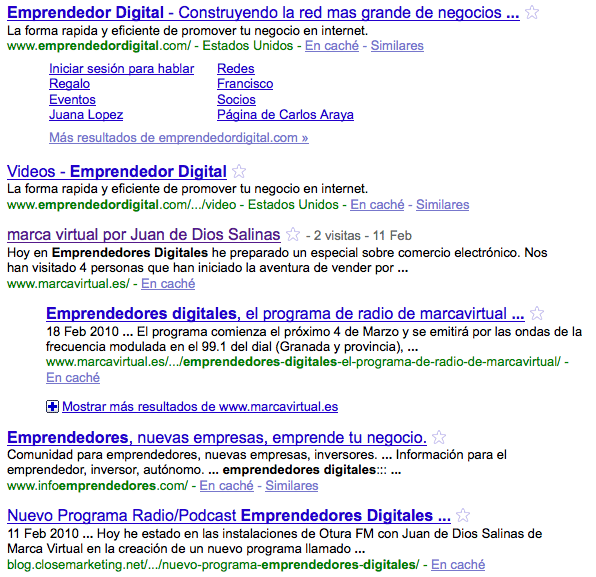Open sitelink Iniciar sesión para hablar
Viewport: 596px width, 577px height.
coord(122,69)
